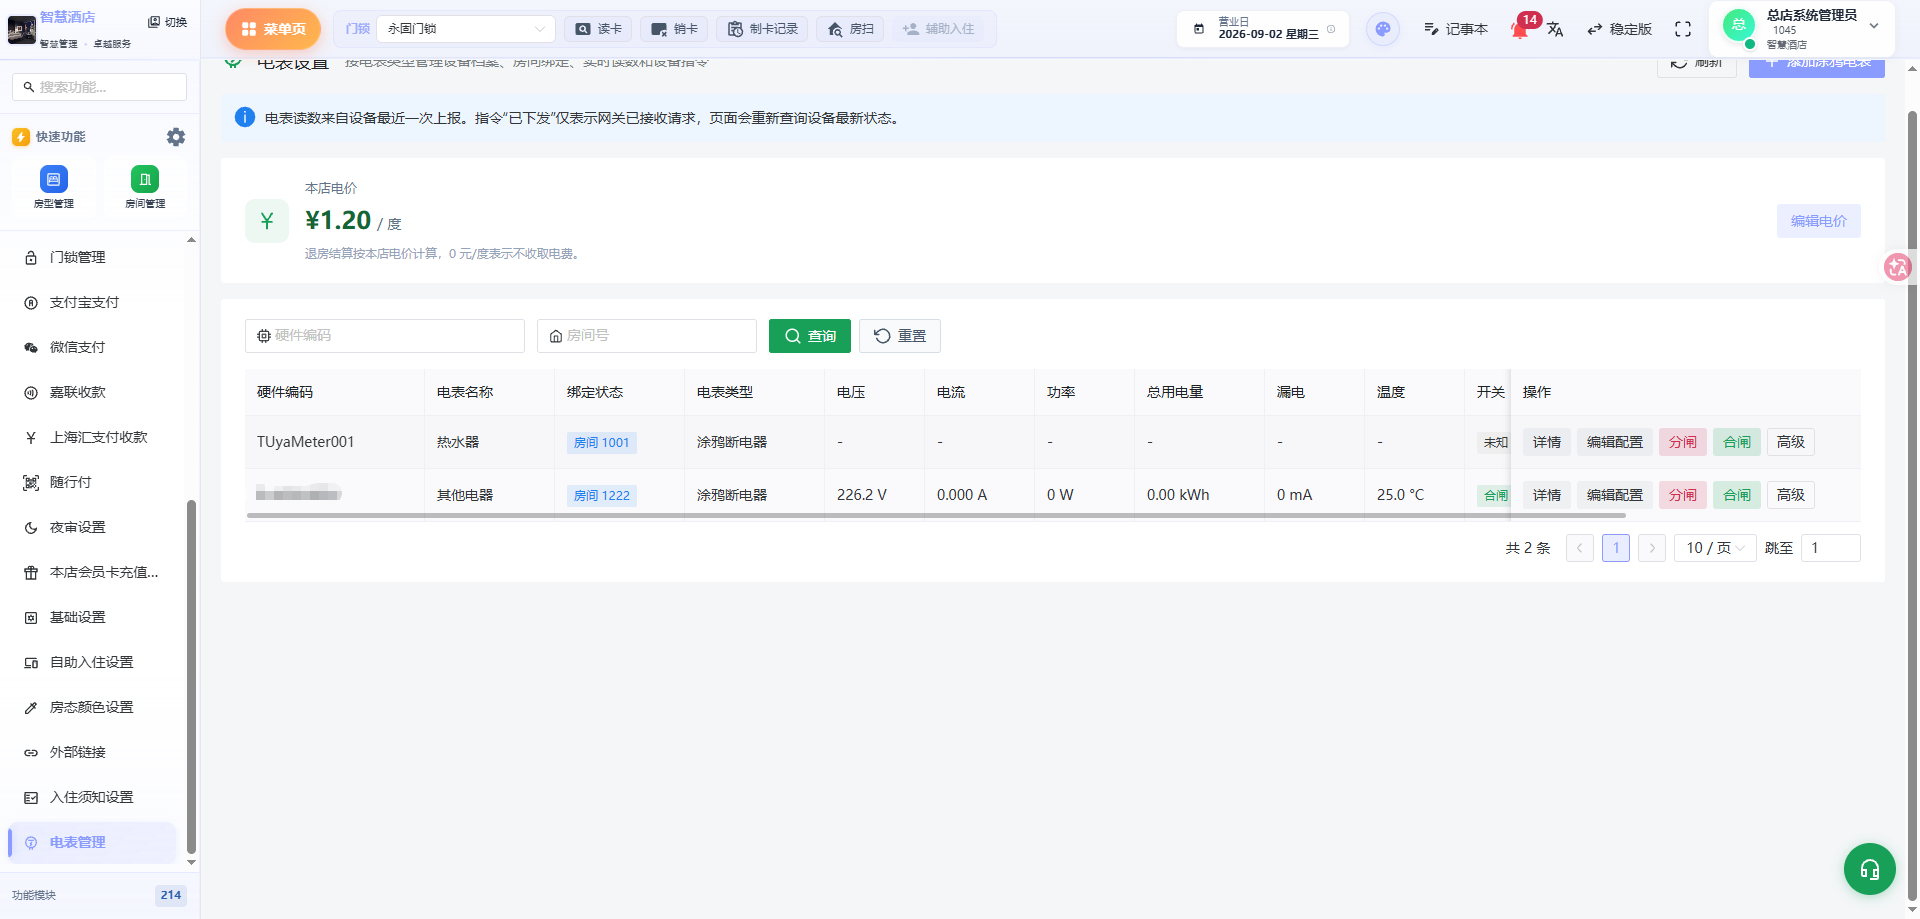Click the table's horizontal scrollbar

click(936, 516)
